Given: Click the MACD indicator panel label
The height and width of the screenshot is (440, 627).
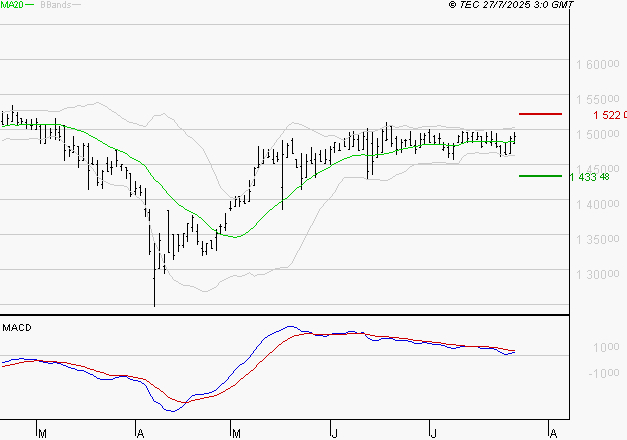Looking at the screenshot, I should pos(17,327).
